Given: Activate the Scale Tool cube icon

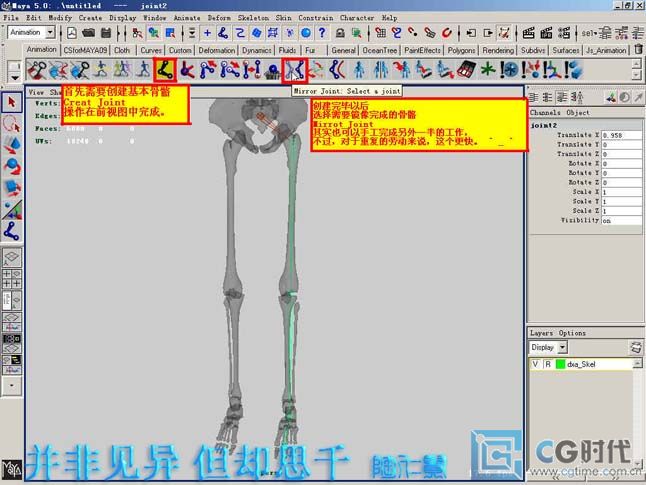Looking at the screenshot, I should click(x=12, y=187).
